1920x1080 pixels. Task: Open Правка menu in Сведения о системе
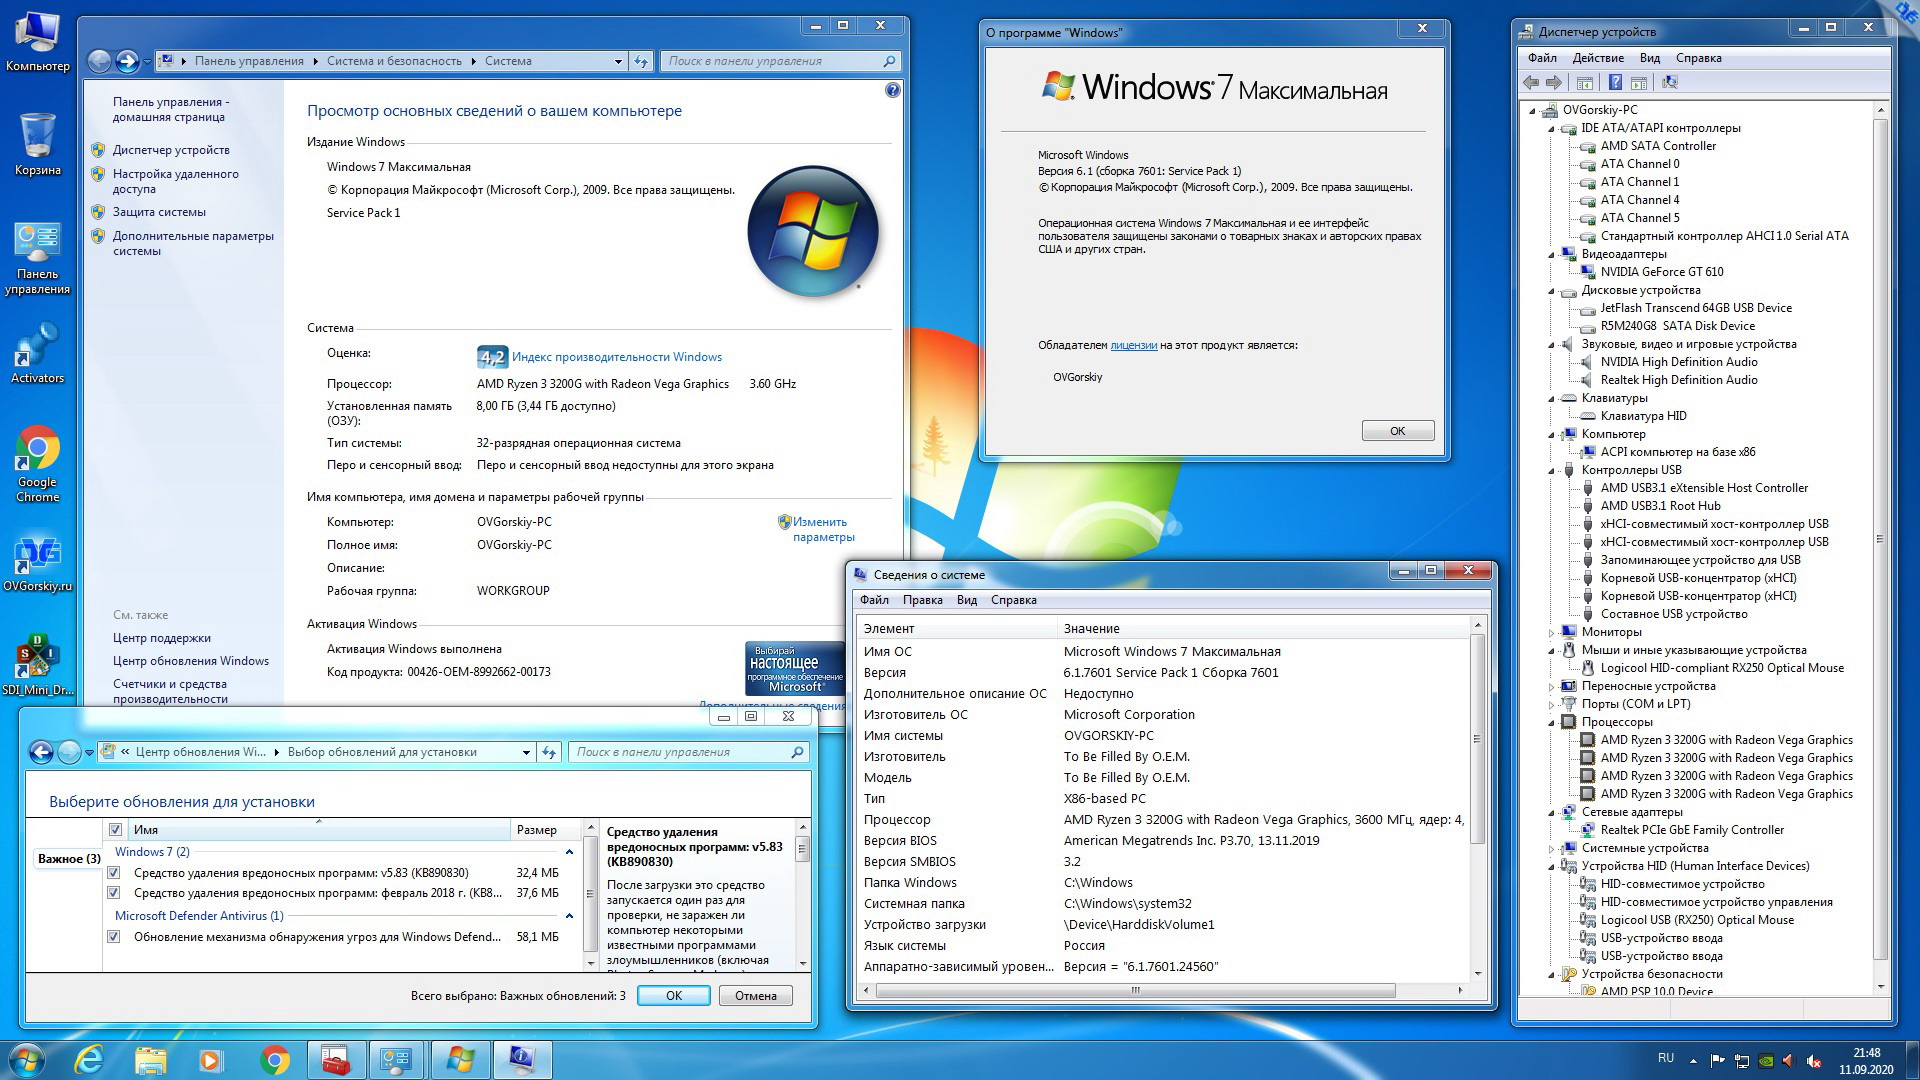(922, 600)
